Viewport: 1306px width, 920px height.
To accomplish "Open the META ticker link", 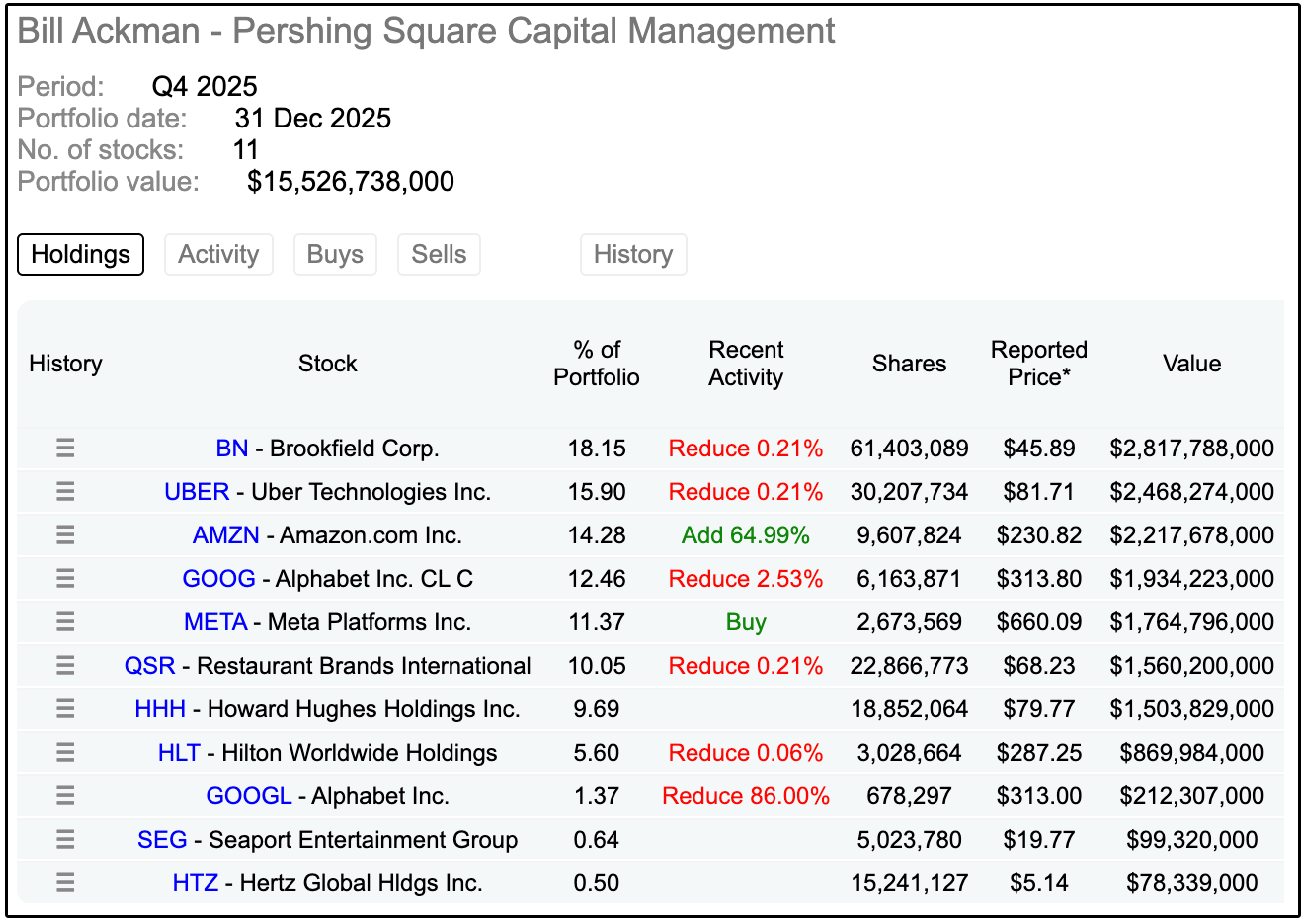I will (x=216, y=622).
